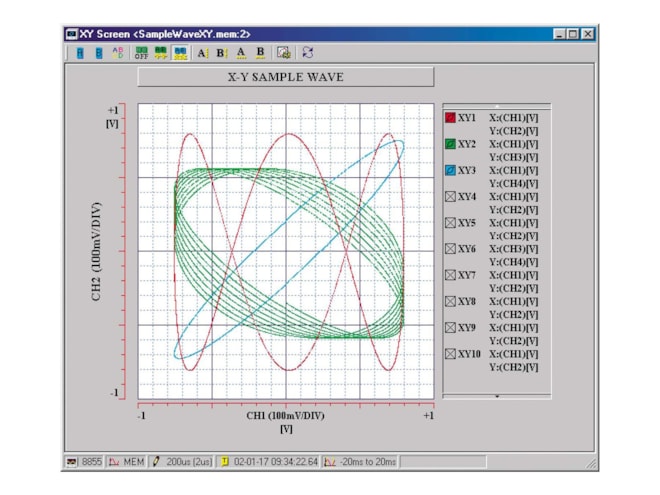Click the X-Y SAMPLE WAVE title button
The width and height of the screenshot is (660, 495).
click(x=285, y=77)
